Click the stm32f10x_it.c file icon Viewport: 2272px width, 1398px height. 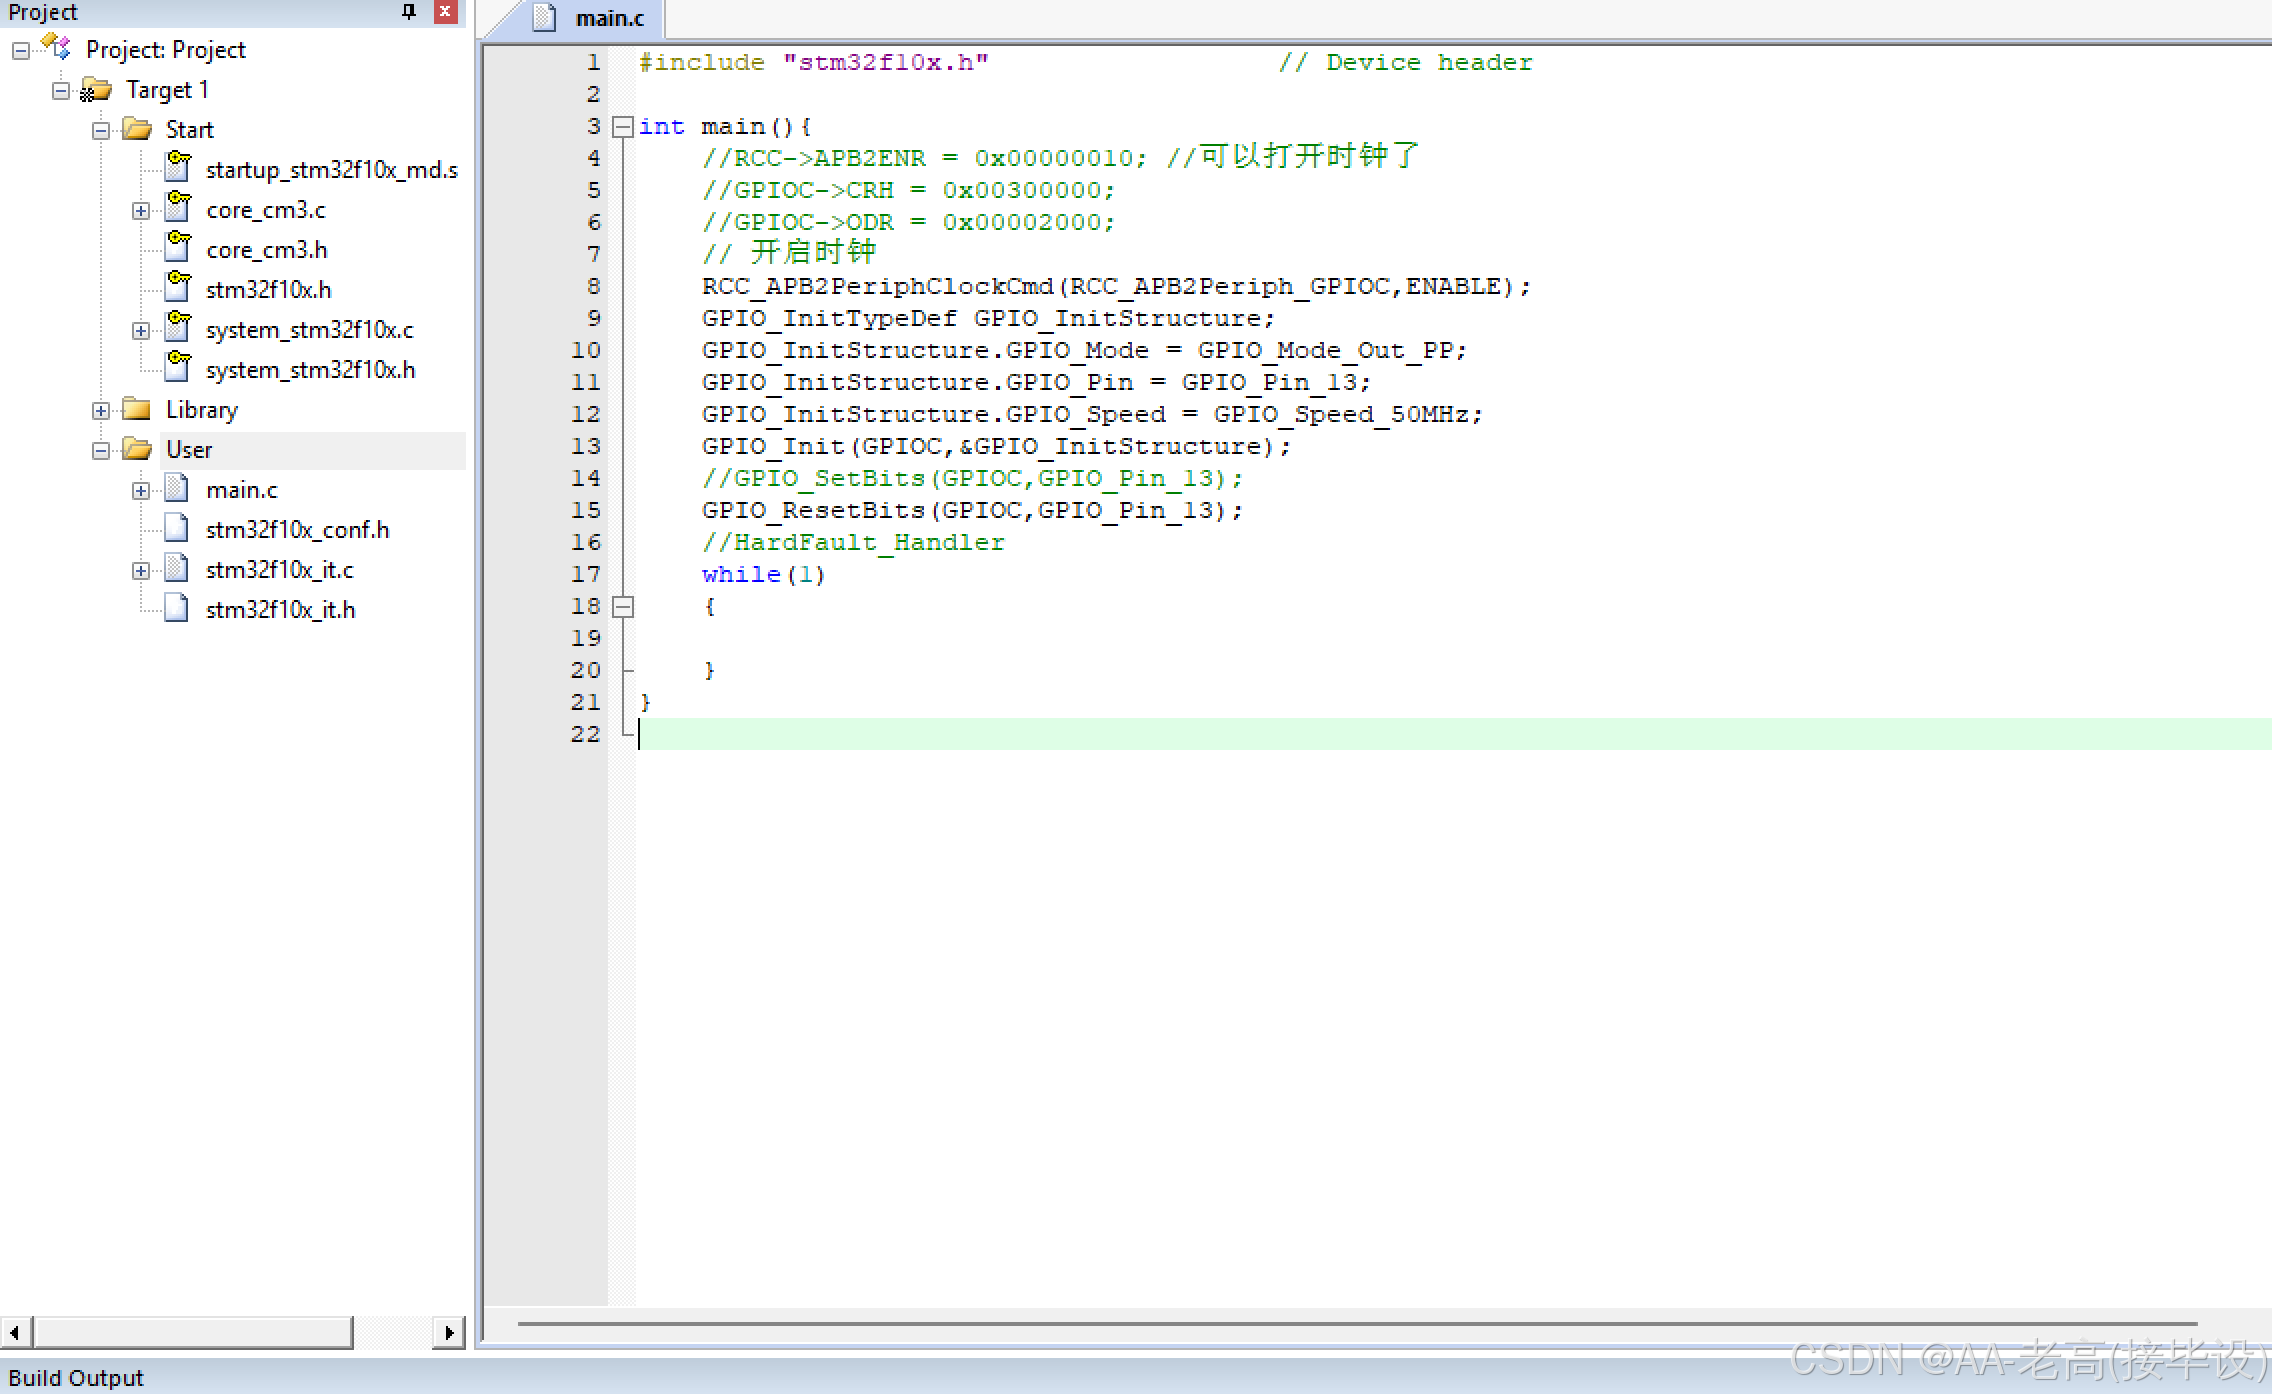(x=177, y=568)
